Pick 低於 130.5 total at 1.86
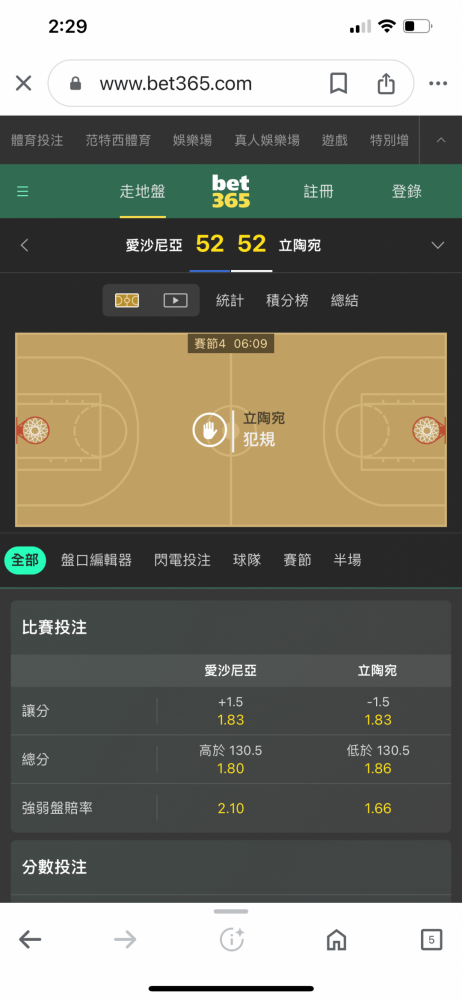The height and width of the screenshot is (1000, 462). click(377, 760)
